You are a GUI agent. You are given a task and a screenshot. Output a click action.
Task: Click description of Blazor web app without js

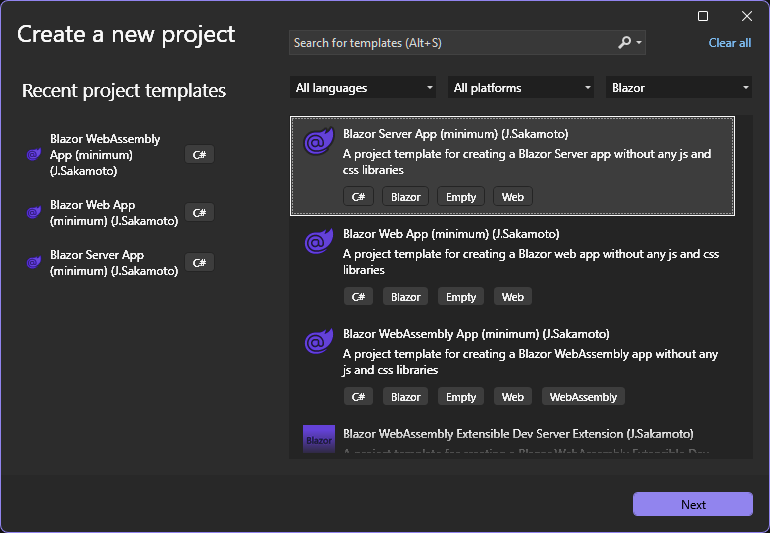coord(531,261)
